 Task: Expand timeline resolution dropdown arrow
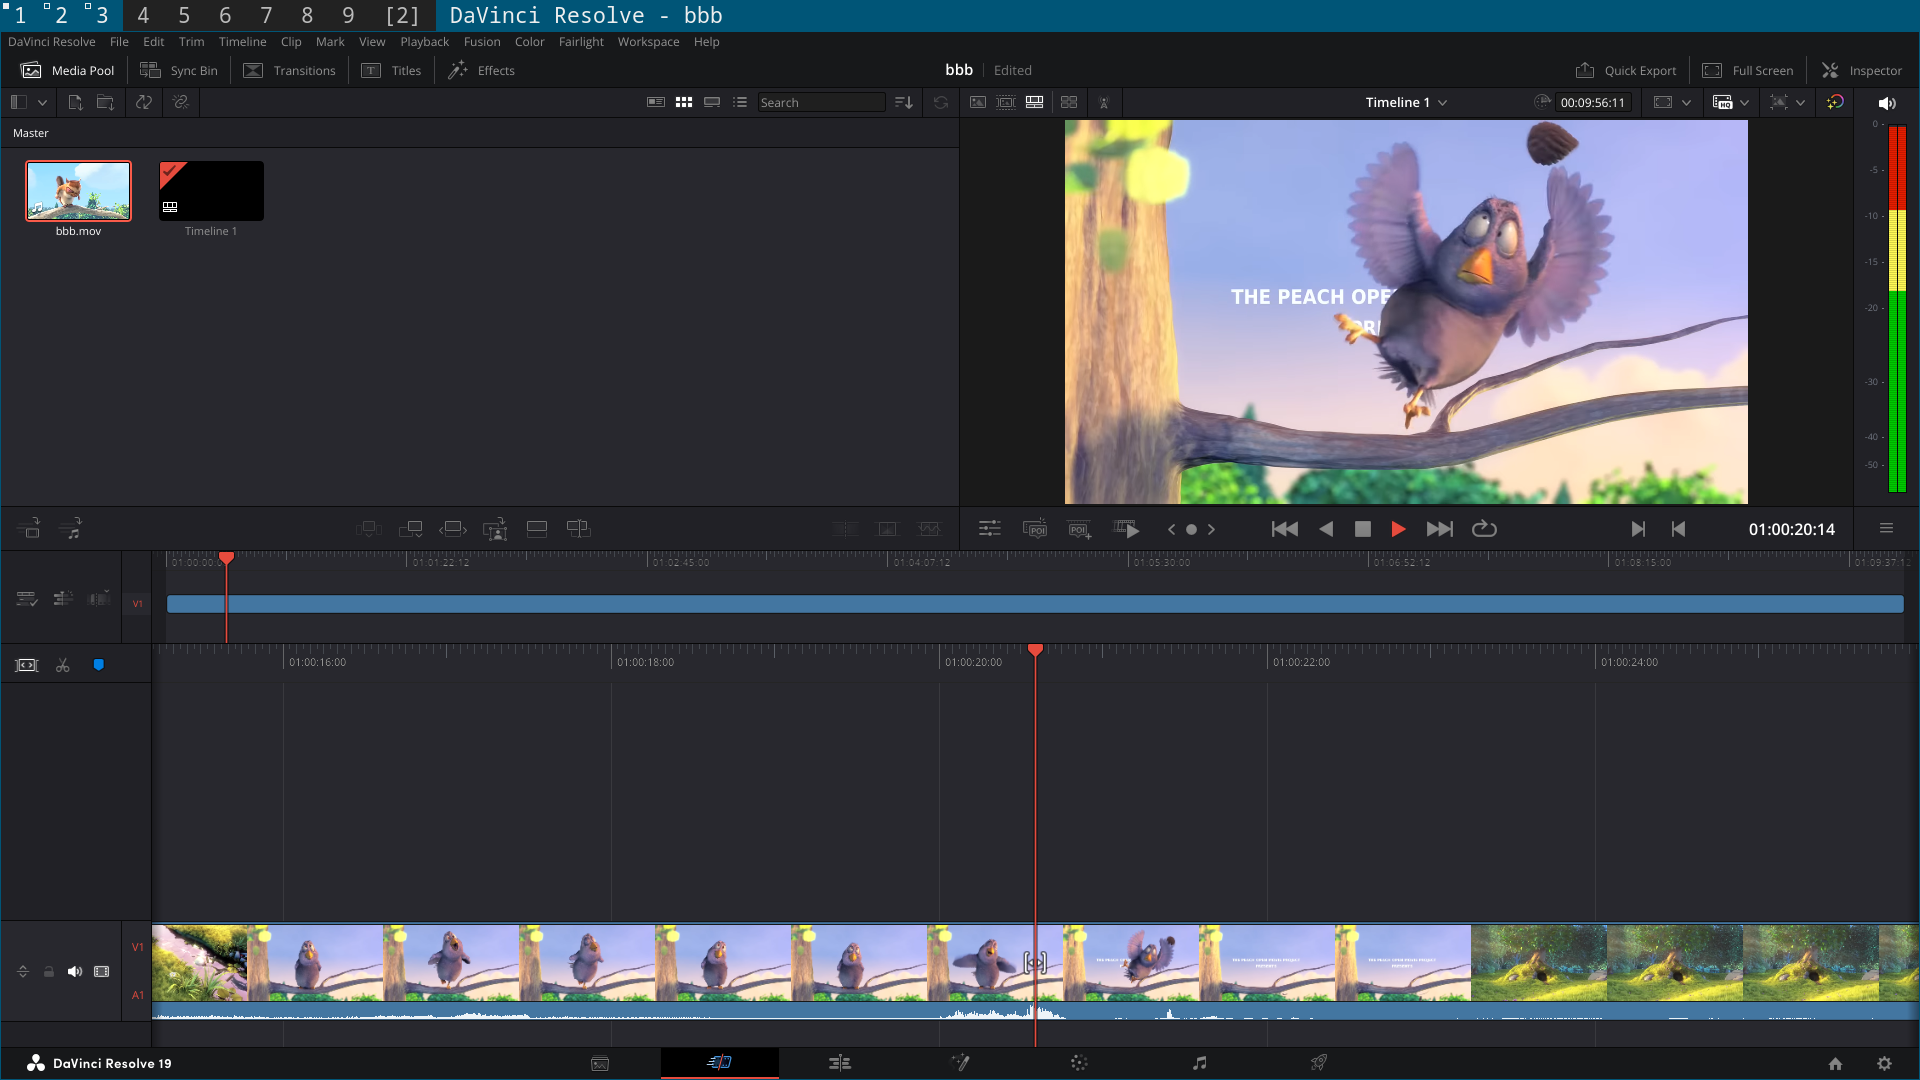(x=1744, y=102)
